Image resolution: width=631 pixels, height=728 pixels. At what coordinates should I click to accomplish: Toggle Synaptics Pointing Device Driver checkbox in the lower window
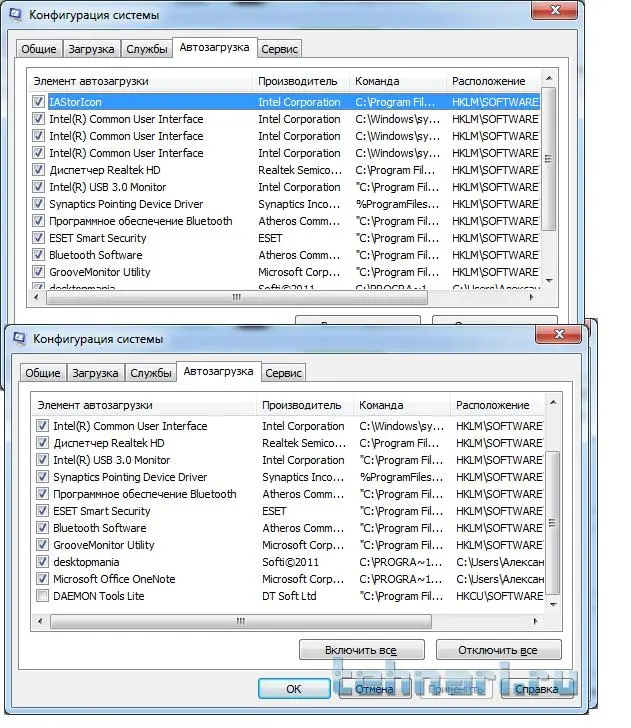point(42,477)
